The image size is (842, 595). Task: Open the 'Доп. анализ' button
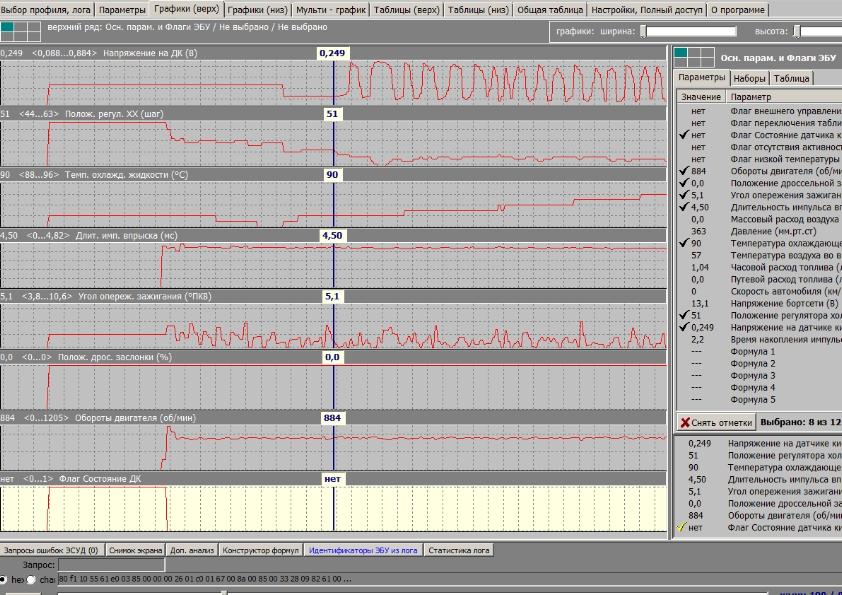192,550
